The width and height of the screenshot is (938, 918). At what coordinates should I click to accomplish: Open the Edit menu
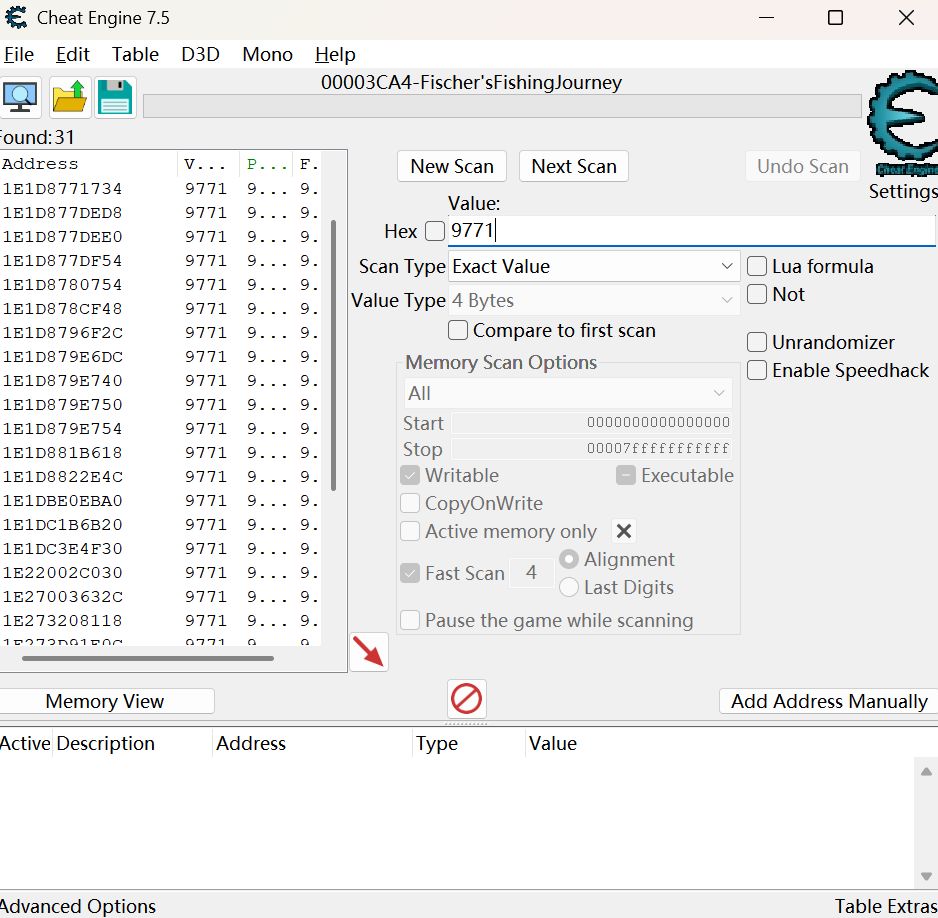[x=72, y=54]
